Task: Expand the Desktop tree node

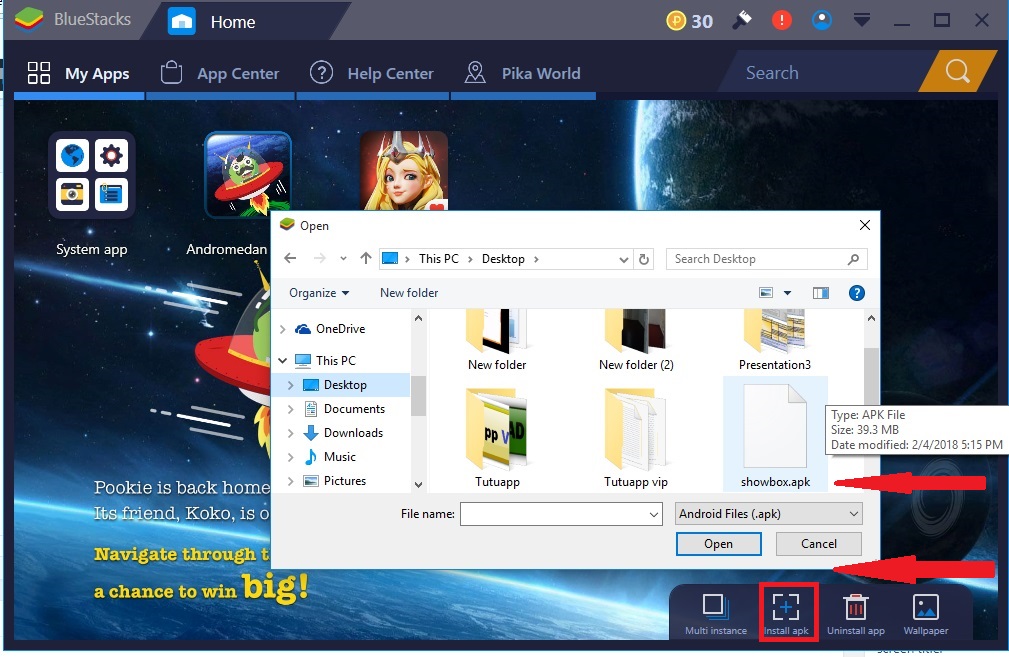Action: (x=290, y=385)
